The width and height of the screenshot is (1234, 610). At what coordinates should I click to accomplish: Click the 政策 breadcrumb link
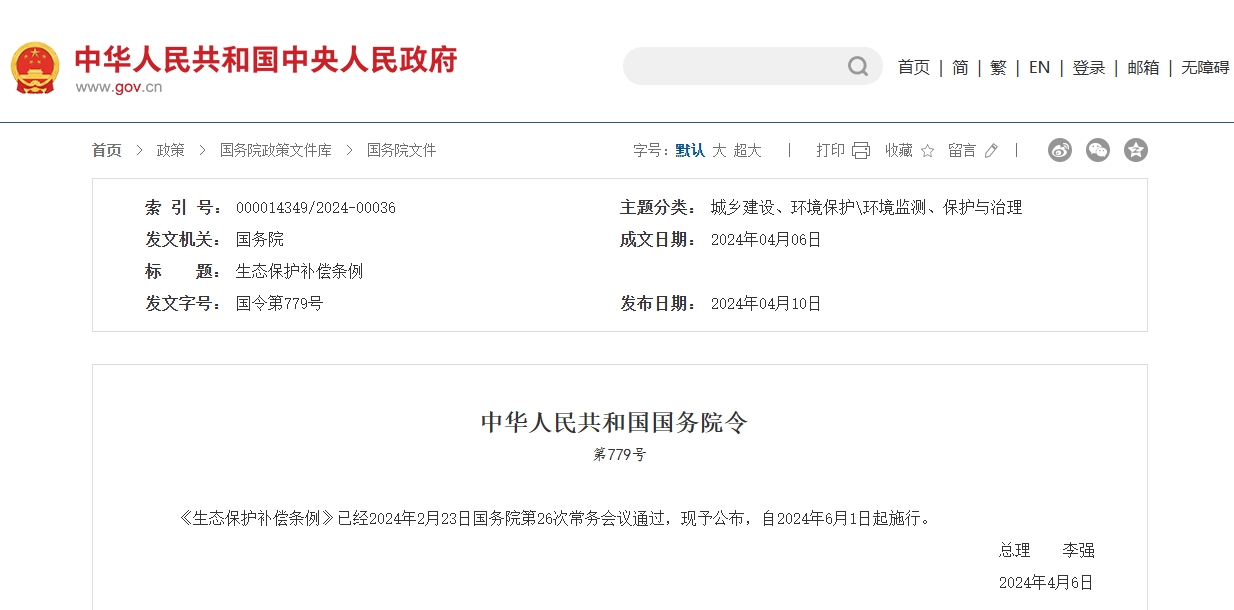(x=170, y=150)
